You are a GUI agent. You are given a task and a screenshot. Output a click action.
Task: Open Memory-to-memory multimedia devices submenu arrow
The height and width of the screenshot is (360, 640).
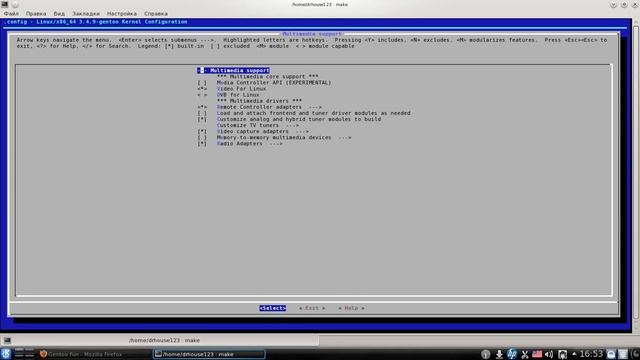344,138
